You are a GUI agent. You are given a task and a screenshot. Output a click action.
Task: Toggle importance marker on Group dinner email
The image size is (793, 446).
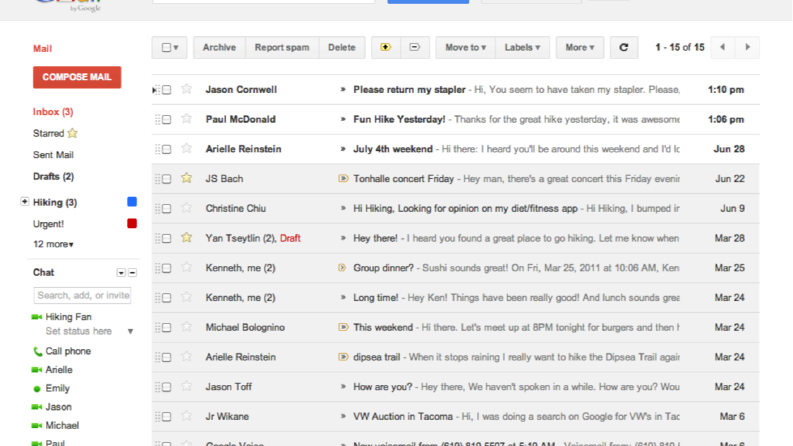click(342, 267)
